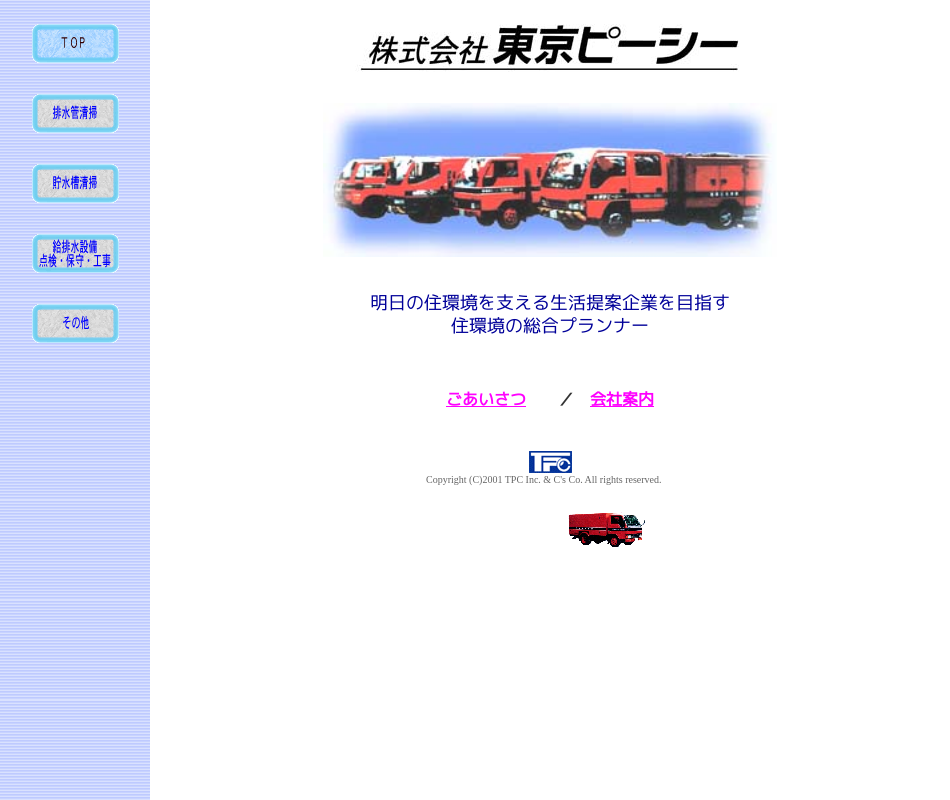Select the 貯水槽清掃 sidebar button
The image size is (950, 800).
coord(75,183)
